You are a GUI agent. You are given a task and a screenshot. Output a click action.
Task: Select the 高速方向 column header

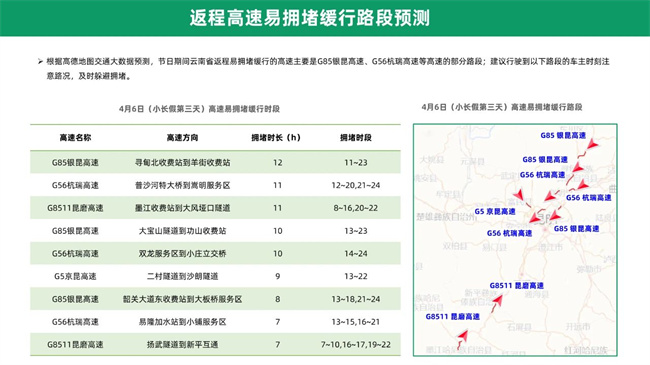[182, 138]
